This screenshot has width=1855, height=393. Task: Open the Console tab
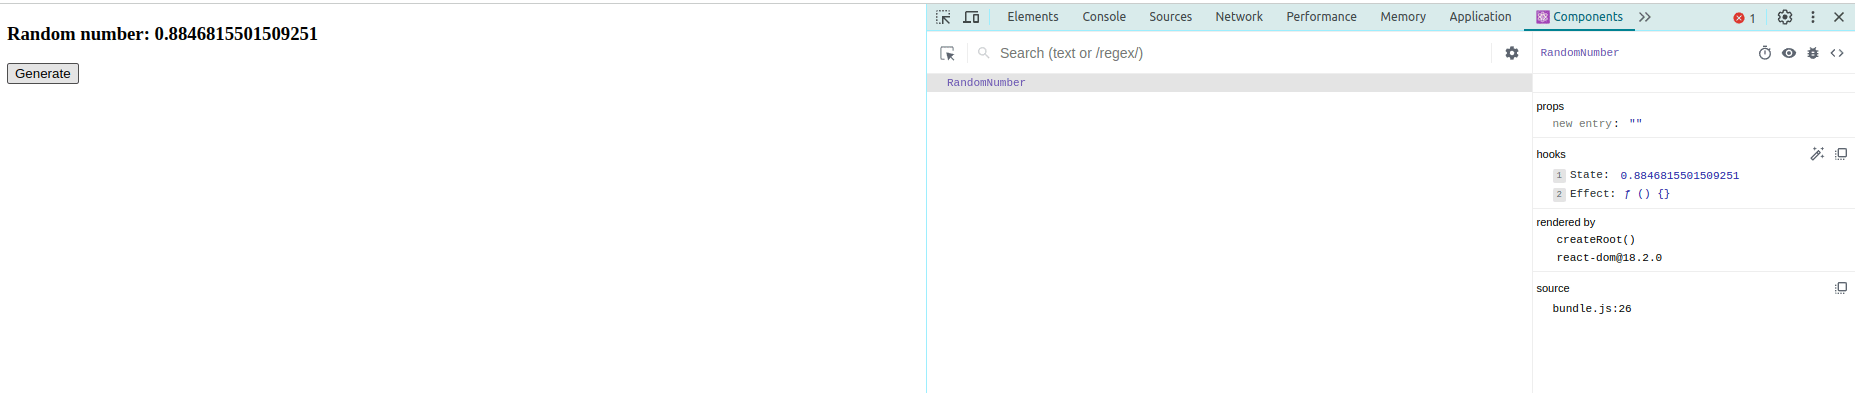1104,17
